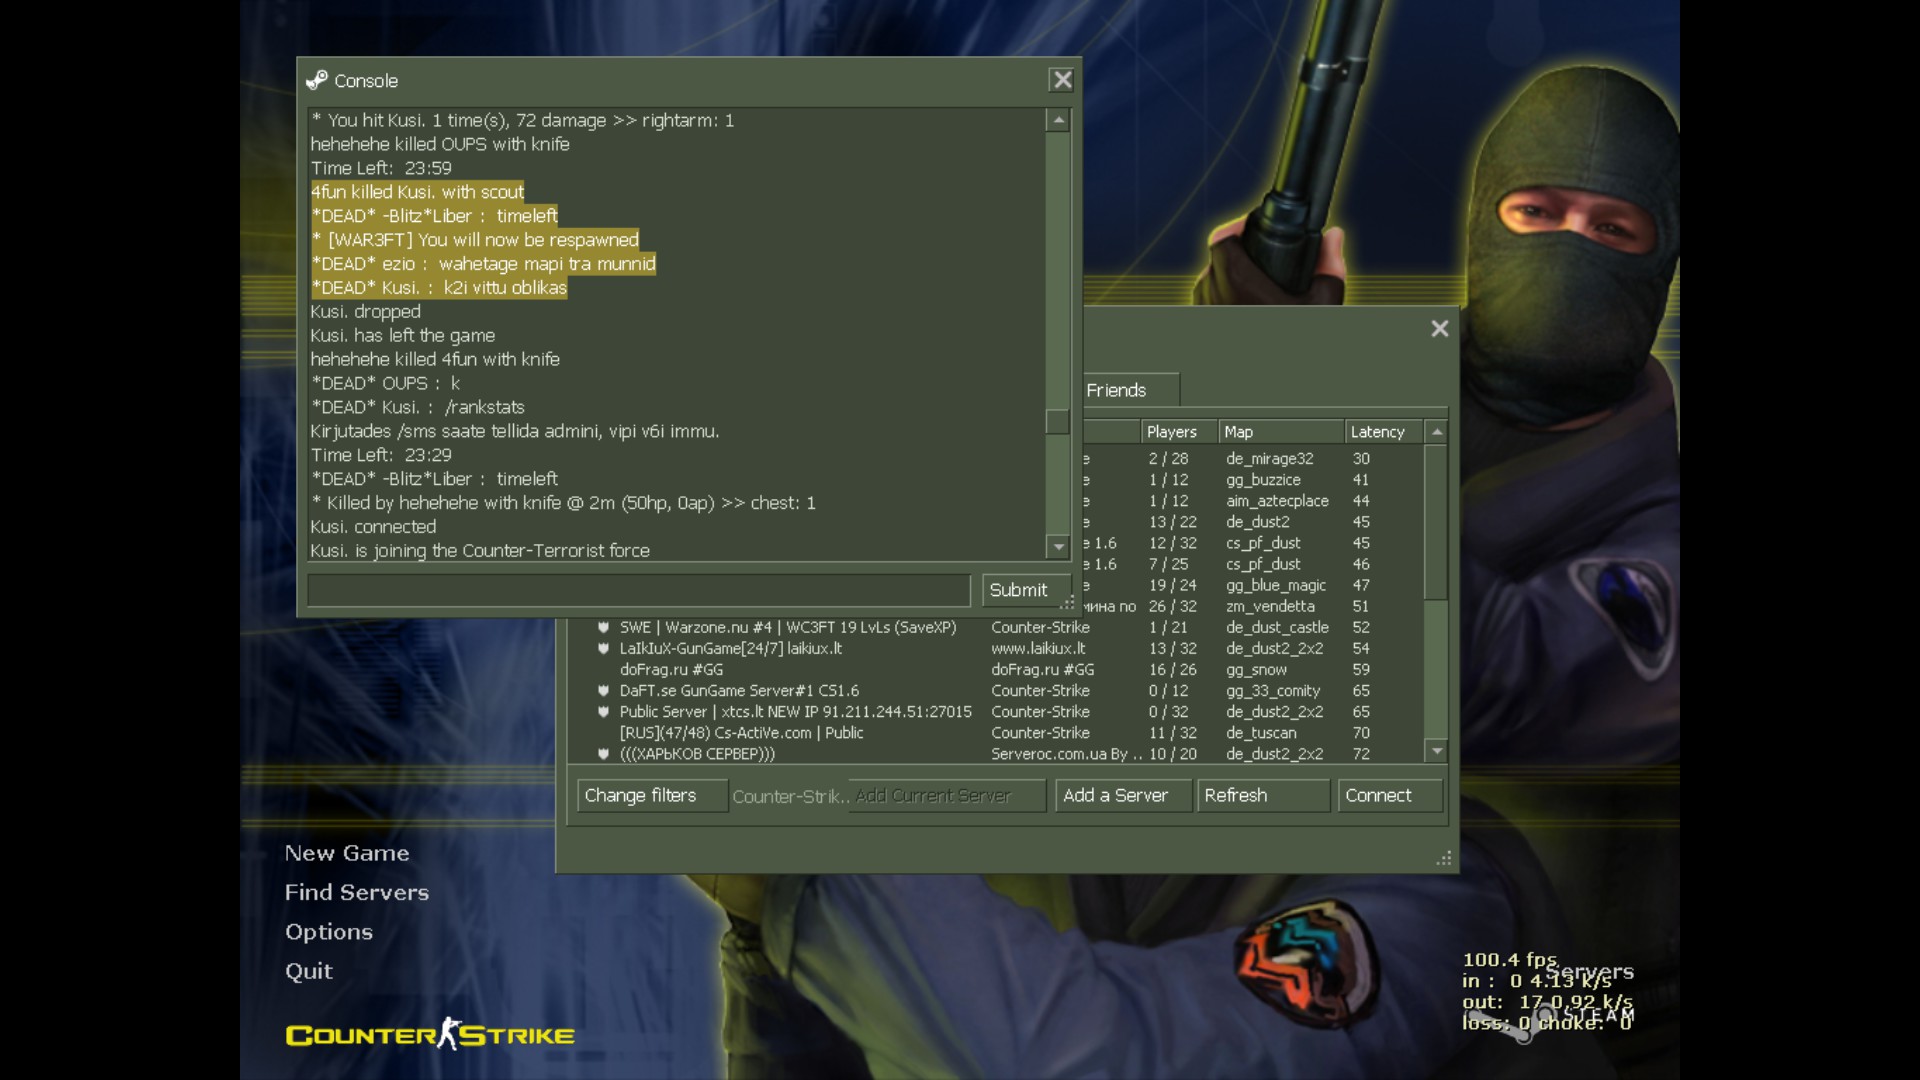The height and width of the screenshot is (1080, 1920).
Task: Click the www.laikiux.lt game cell
Action: coord(1038,649)
